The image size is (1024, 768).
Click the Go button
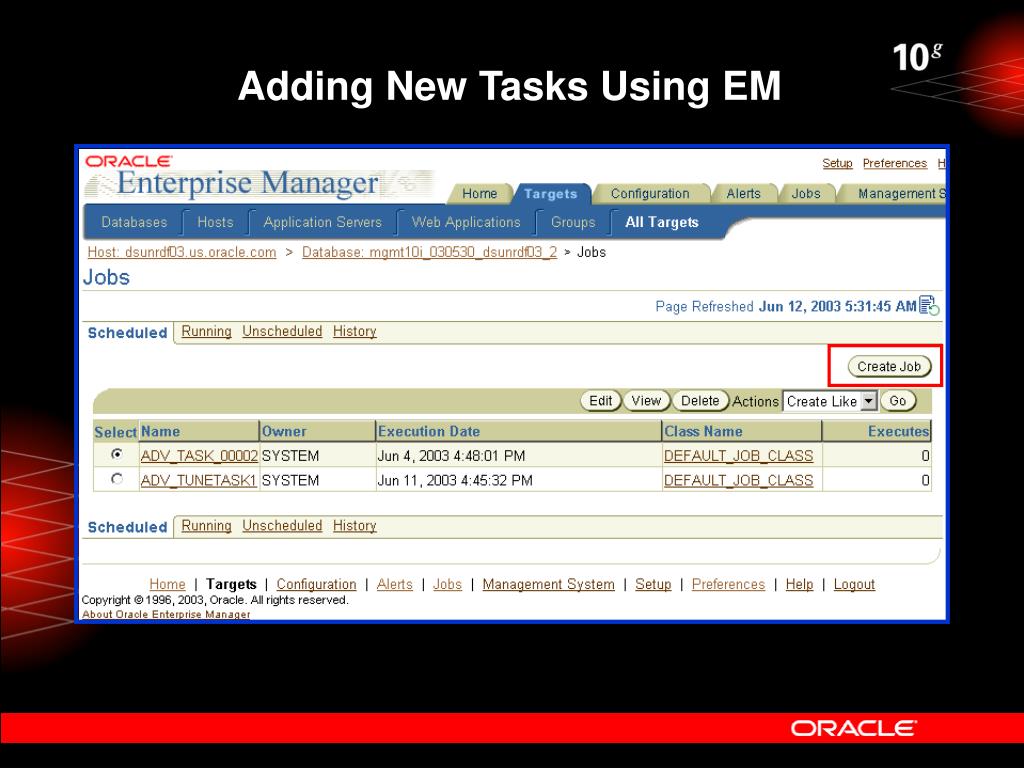(898, 401)
